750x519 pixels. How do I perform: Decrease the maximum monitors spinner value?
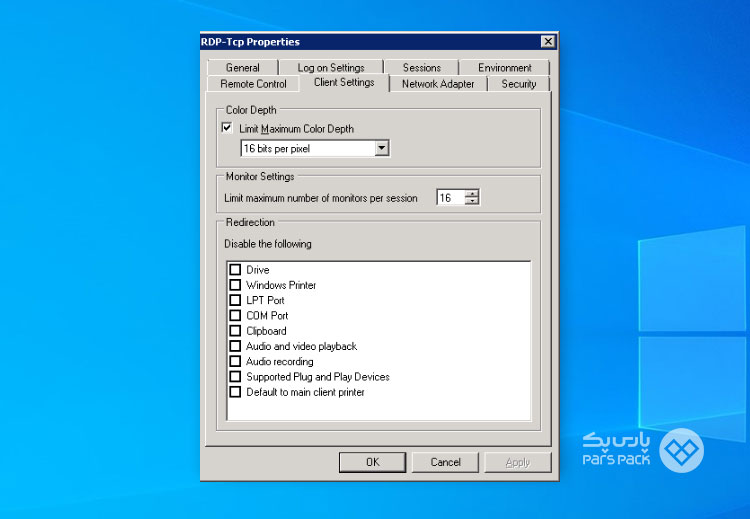472,201
